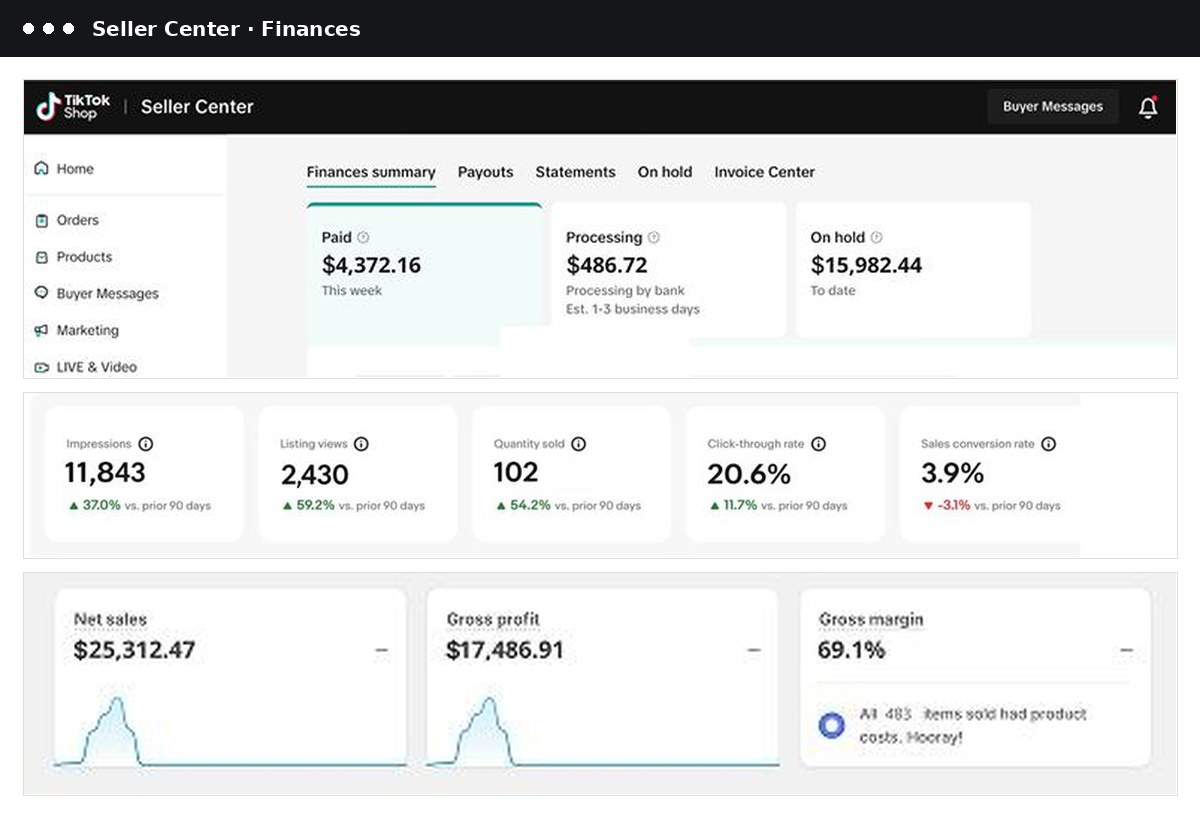Click the Quantity sold value 102
Image resolution: width=1200 pixels, height=818 pixels.
click(516, 472)
